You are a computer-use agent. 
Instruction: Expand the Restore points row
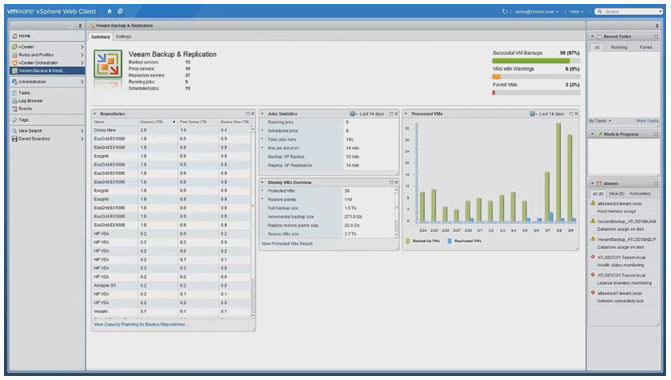[262, 199]
